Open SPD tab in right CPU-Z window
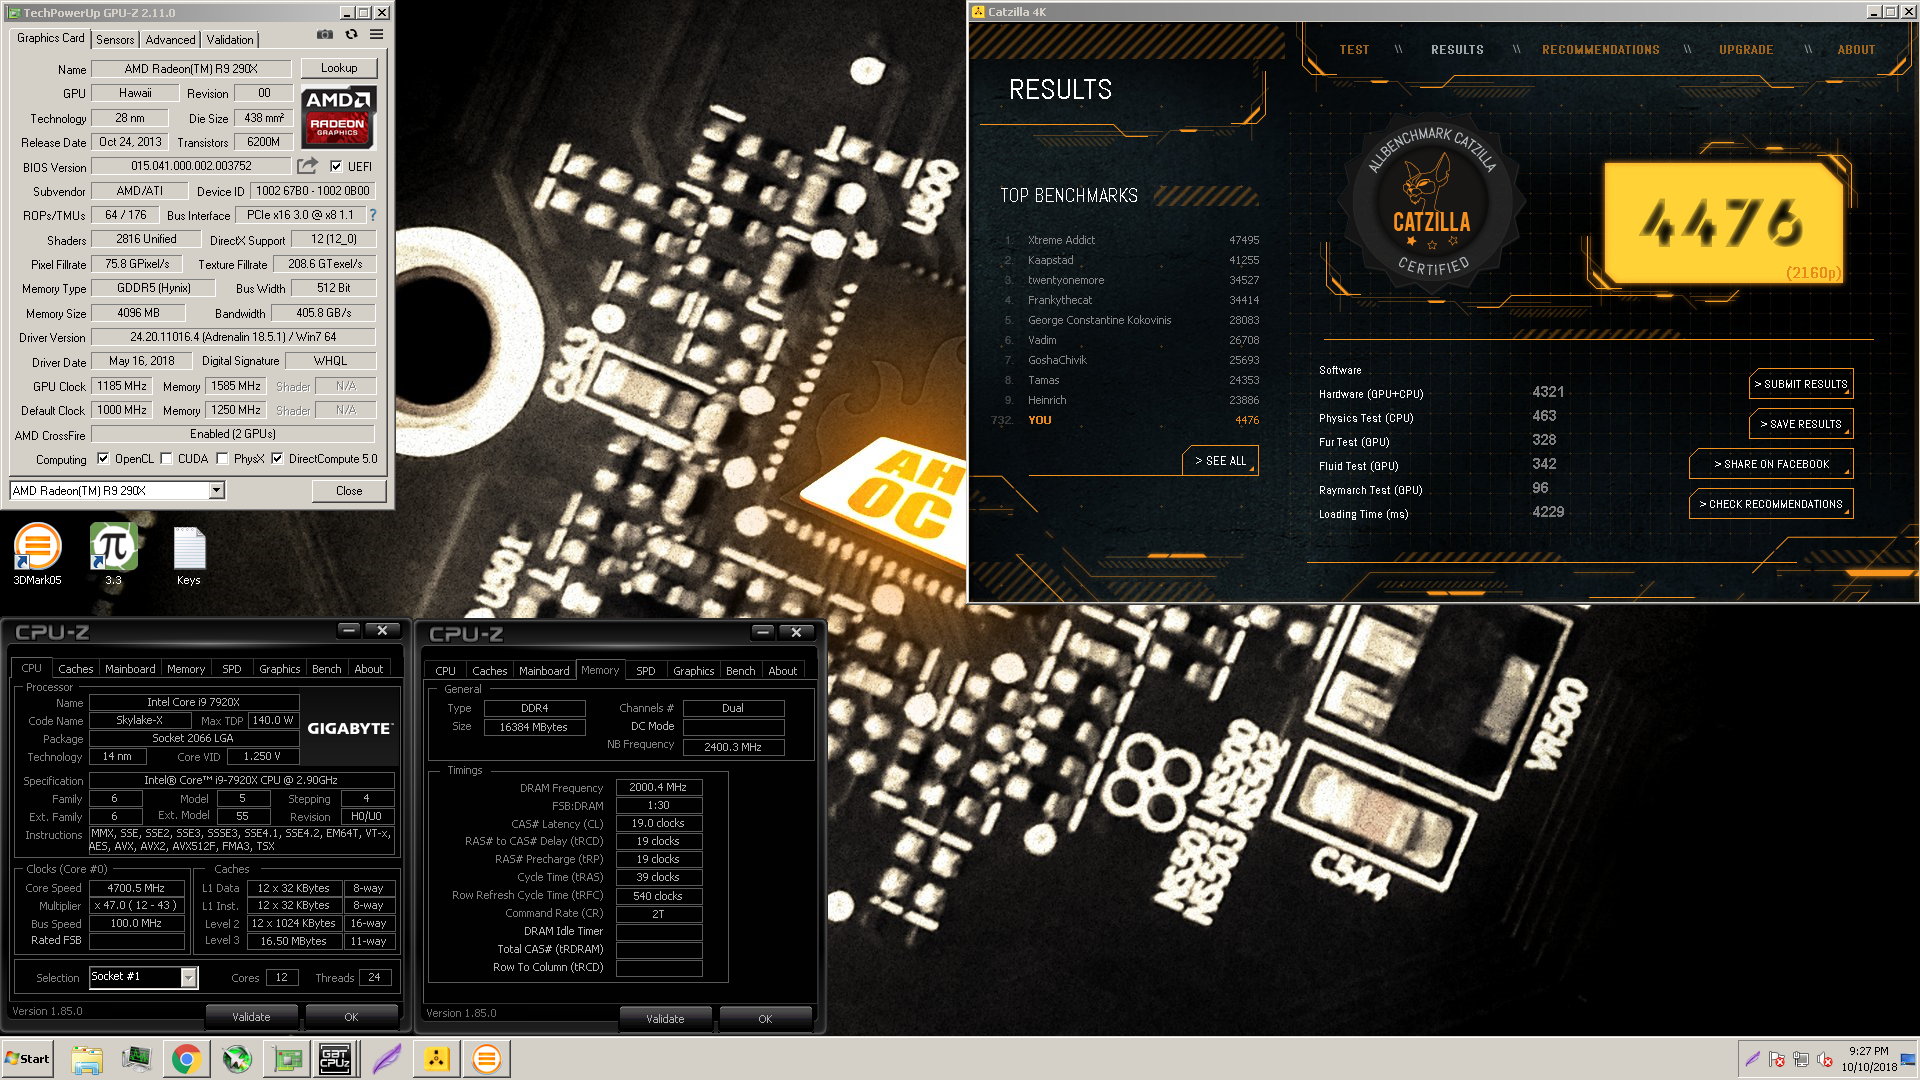The height and width of the screenshot is (1080, 1920). 646,671
